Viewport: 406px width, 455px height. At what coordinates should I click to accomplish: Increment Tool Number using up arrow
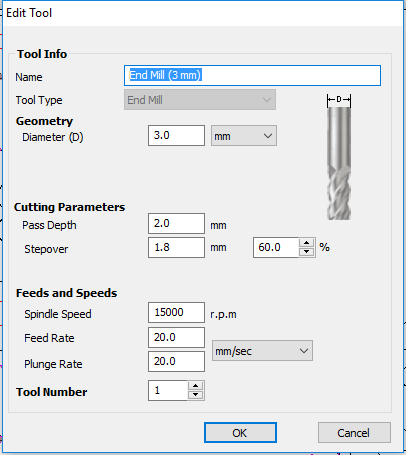click(195, 386)
